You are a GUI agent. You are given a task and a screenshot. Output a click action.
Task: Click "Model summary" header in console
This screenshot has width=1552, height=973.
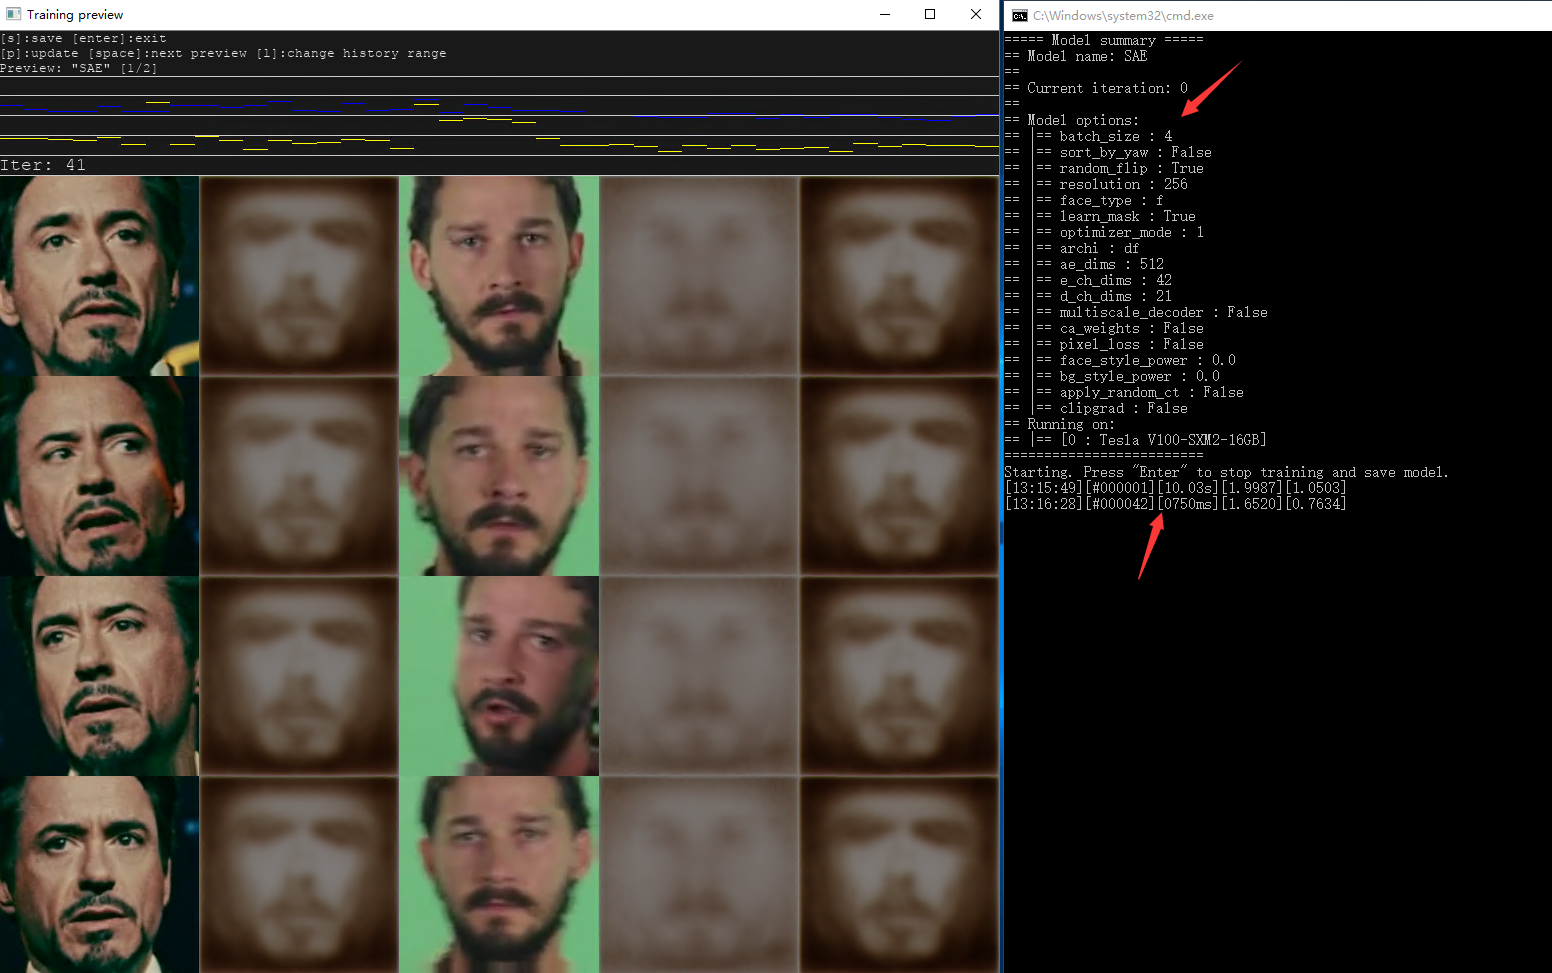(1103, 40)
